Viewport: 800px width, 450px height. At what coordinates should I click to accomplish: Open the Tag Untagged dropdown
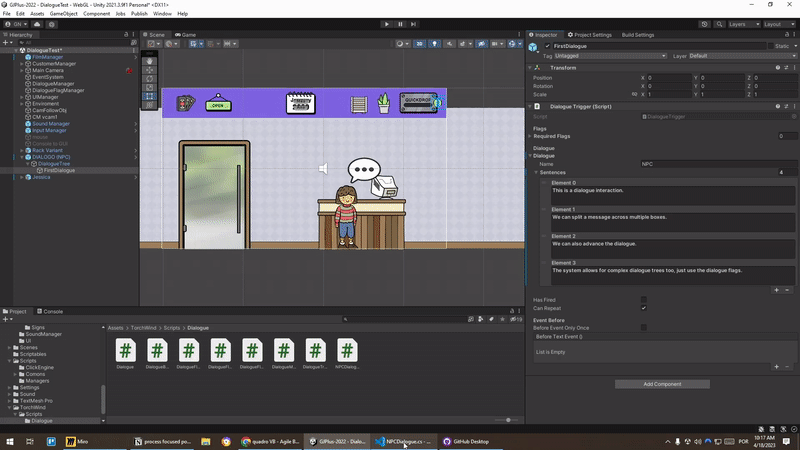[610, 56]
